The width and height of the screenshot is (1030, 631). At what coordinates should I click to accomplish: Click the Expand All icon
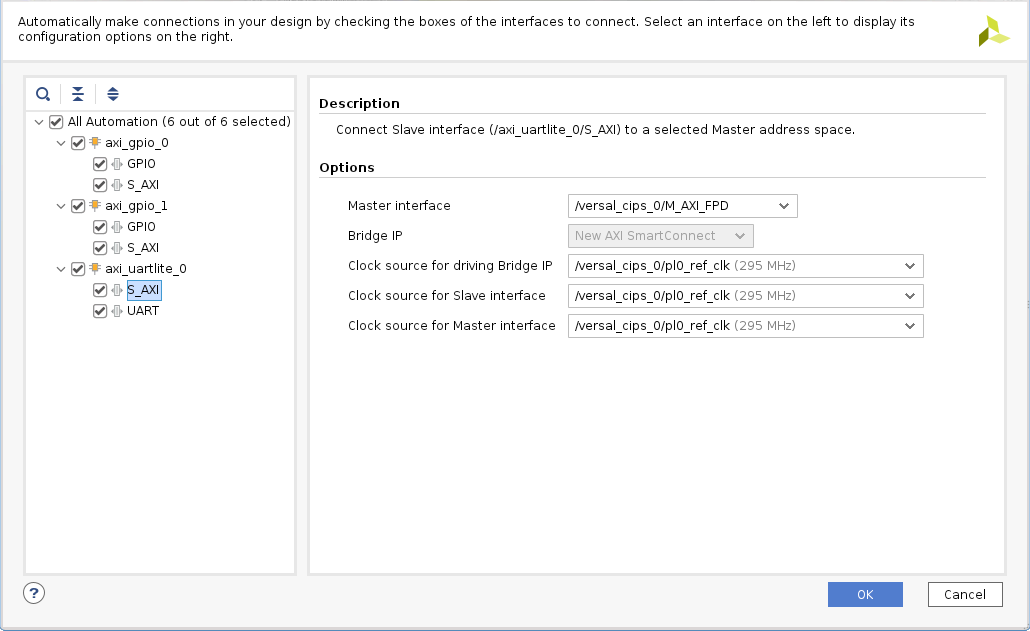pos(113,94)
